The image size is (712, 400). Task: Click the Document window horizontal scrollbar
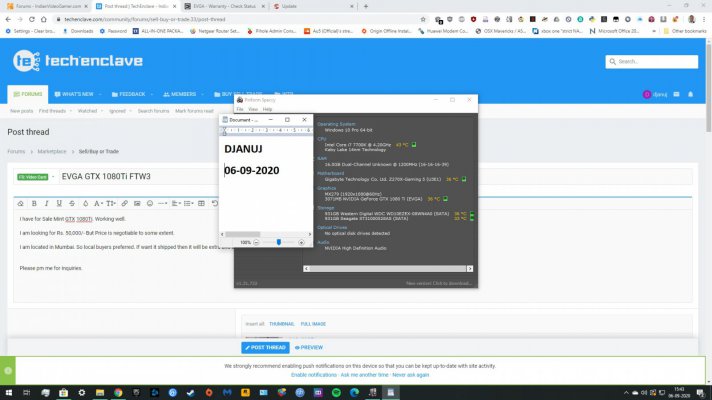point(266,234)
